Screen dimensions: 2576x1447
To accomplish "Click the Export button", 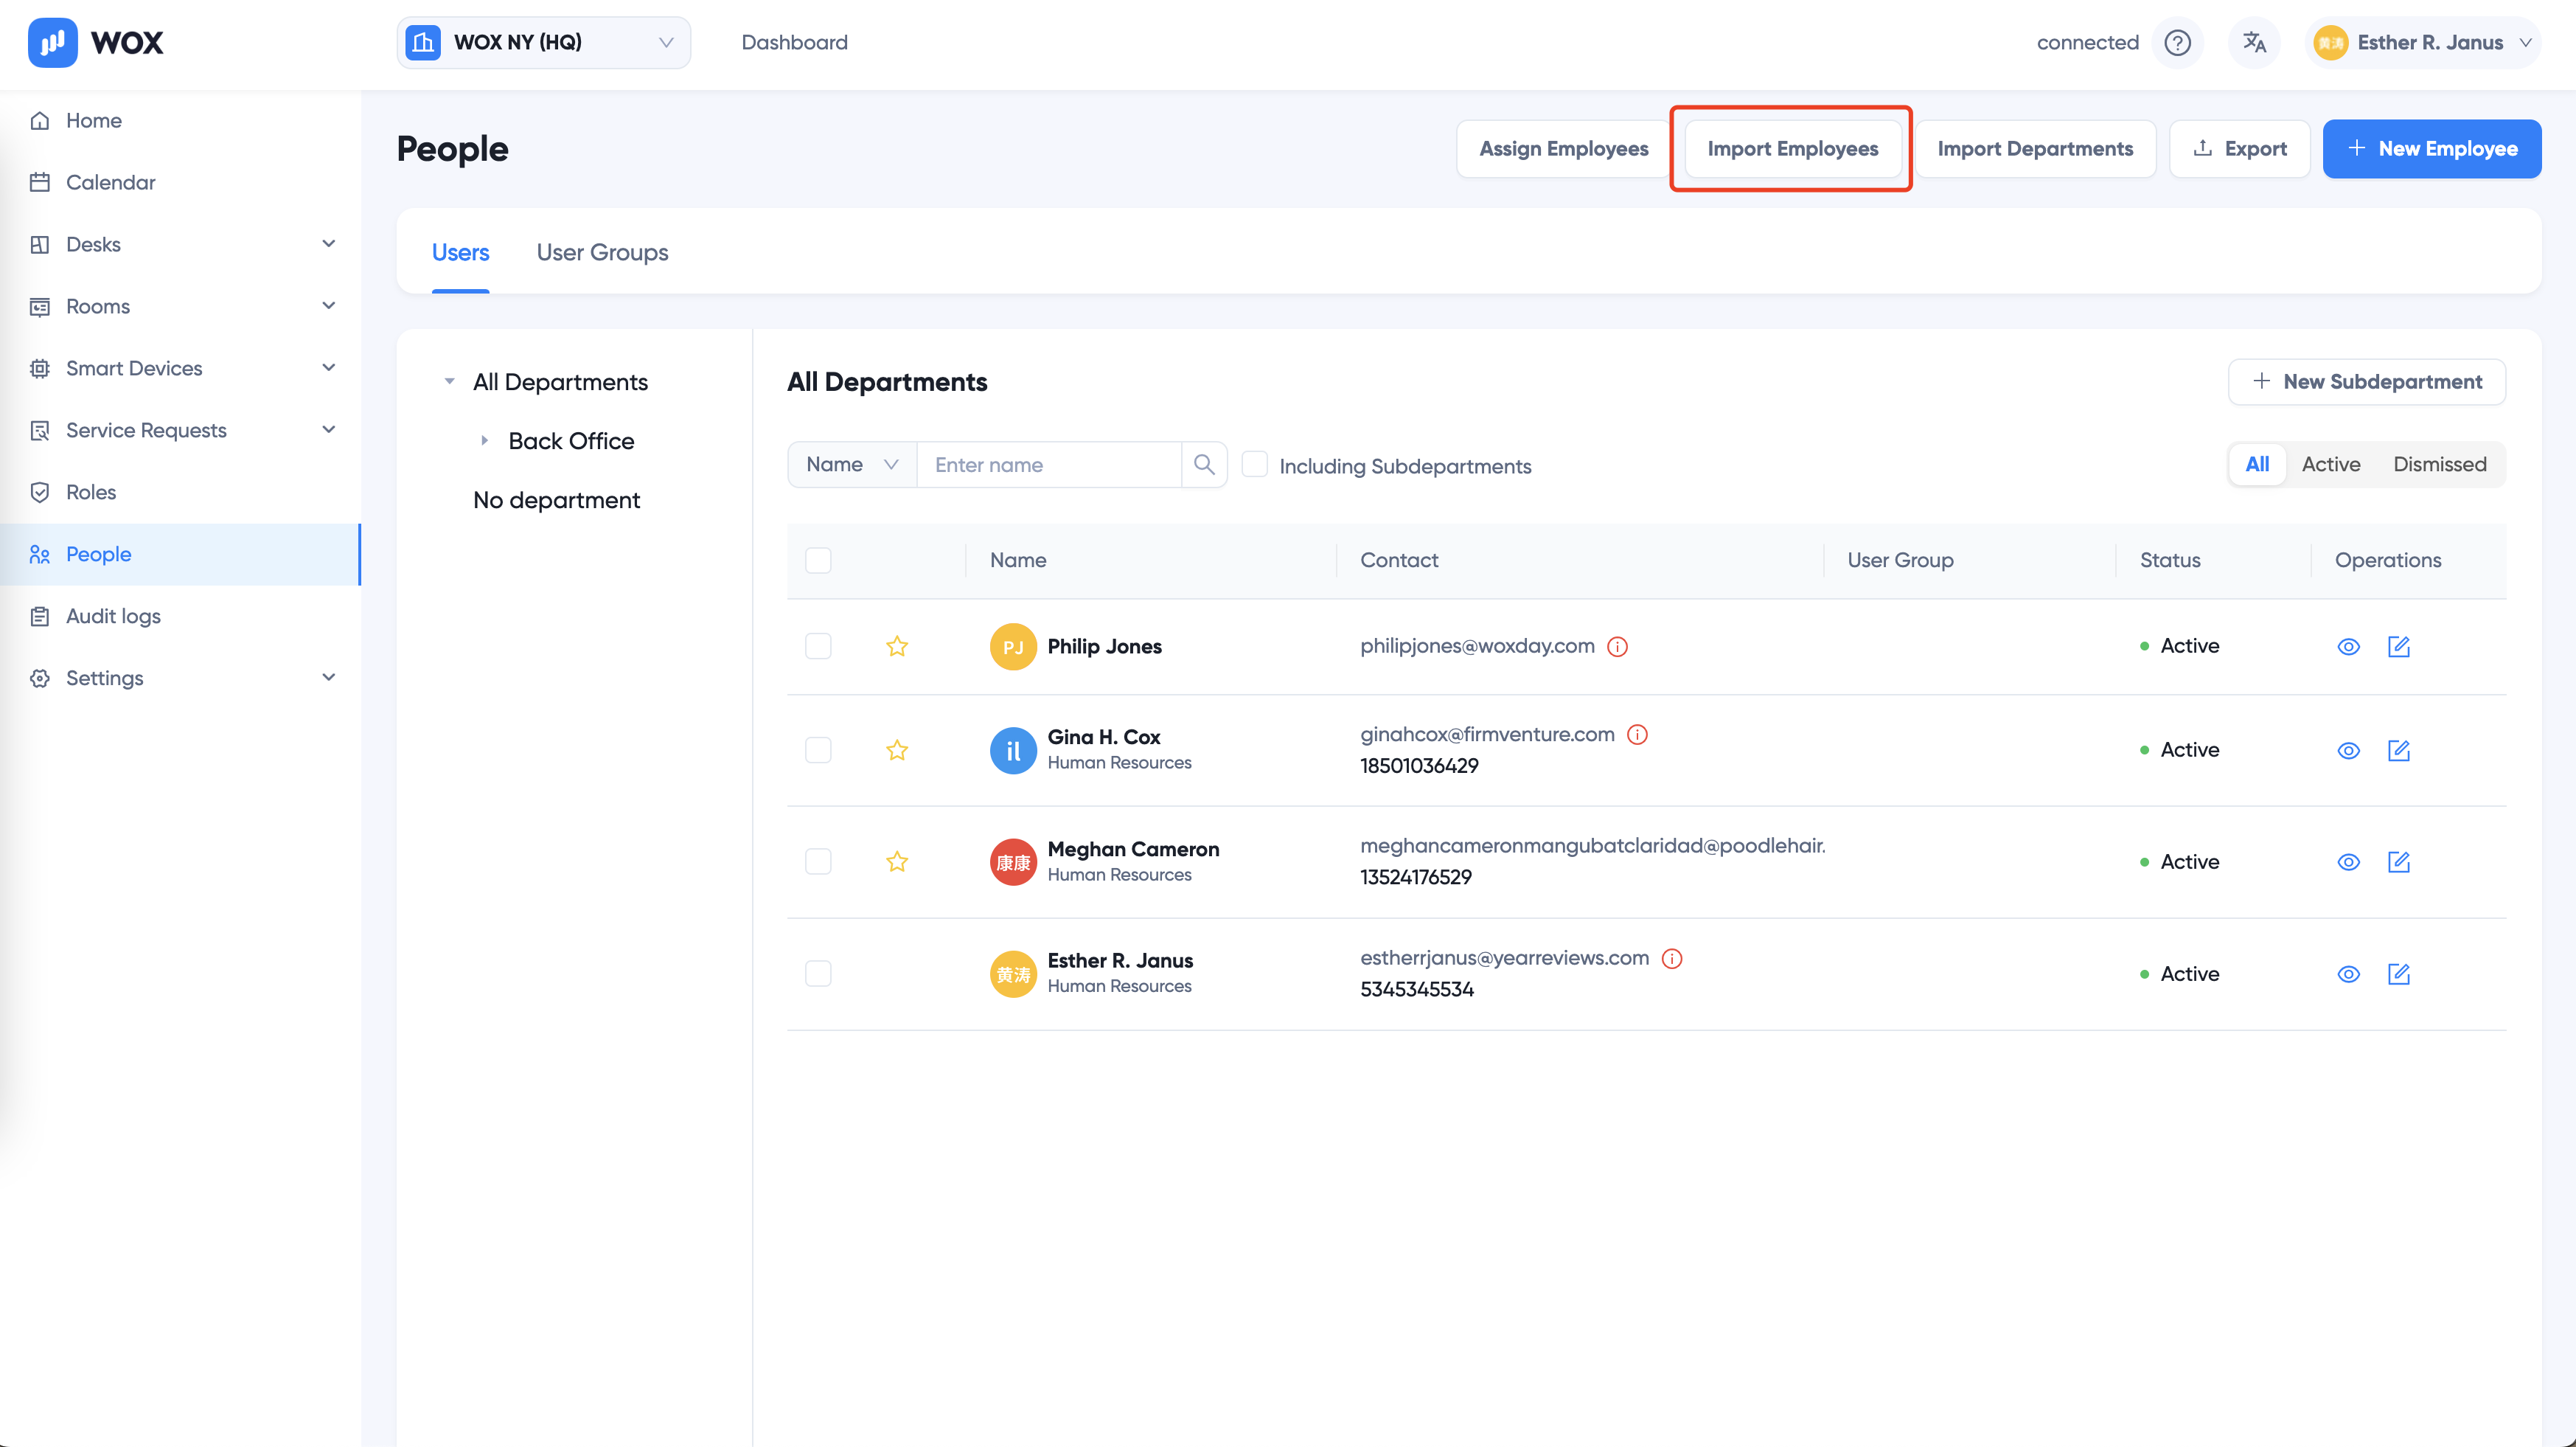I will (x=2239, y=149).
